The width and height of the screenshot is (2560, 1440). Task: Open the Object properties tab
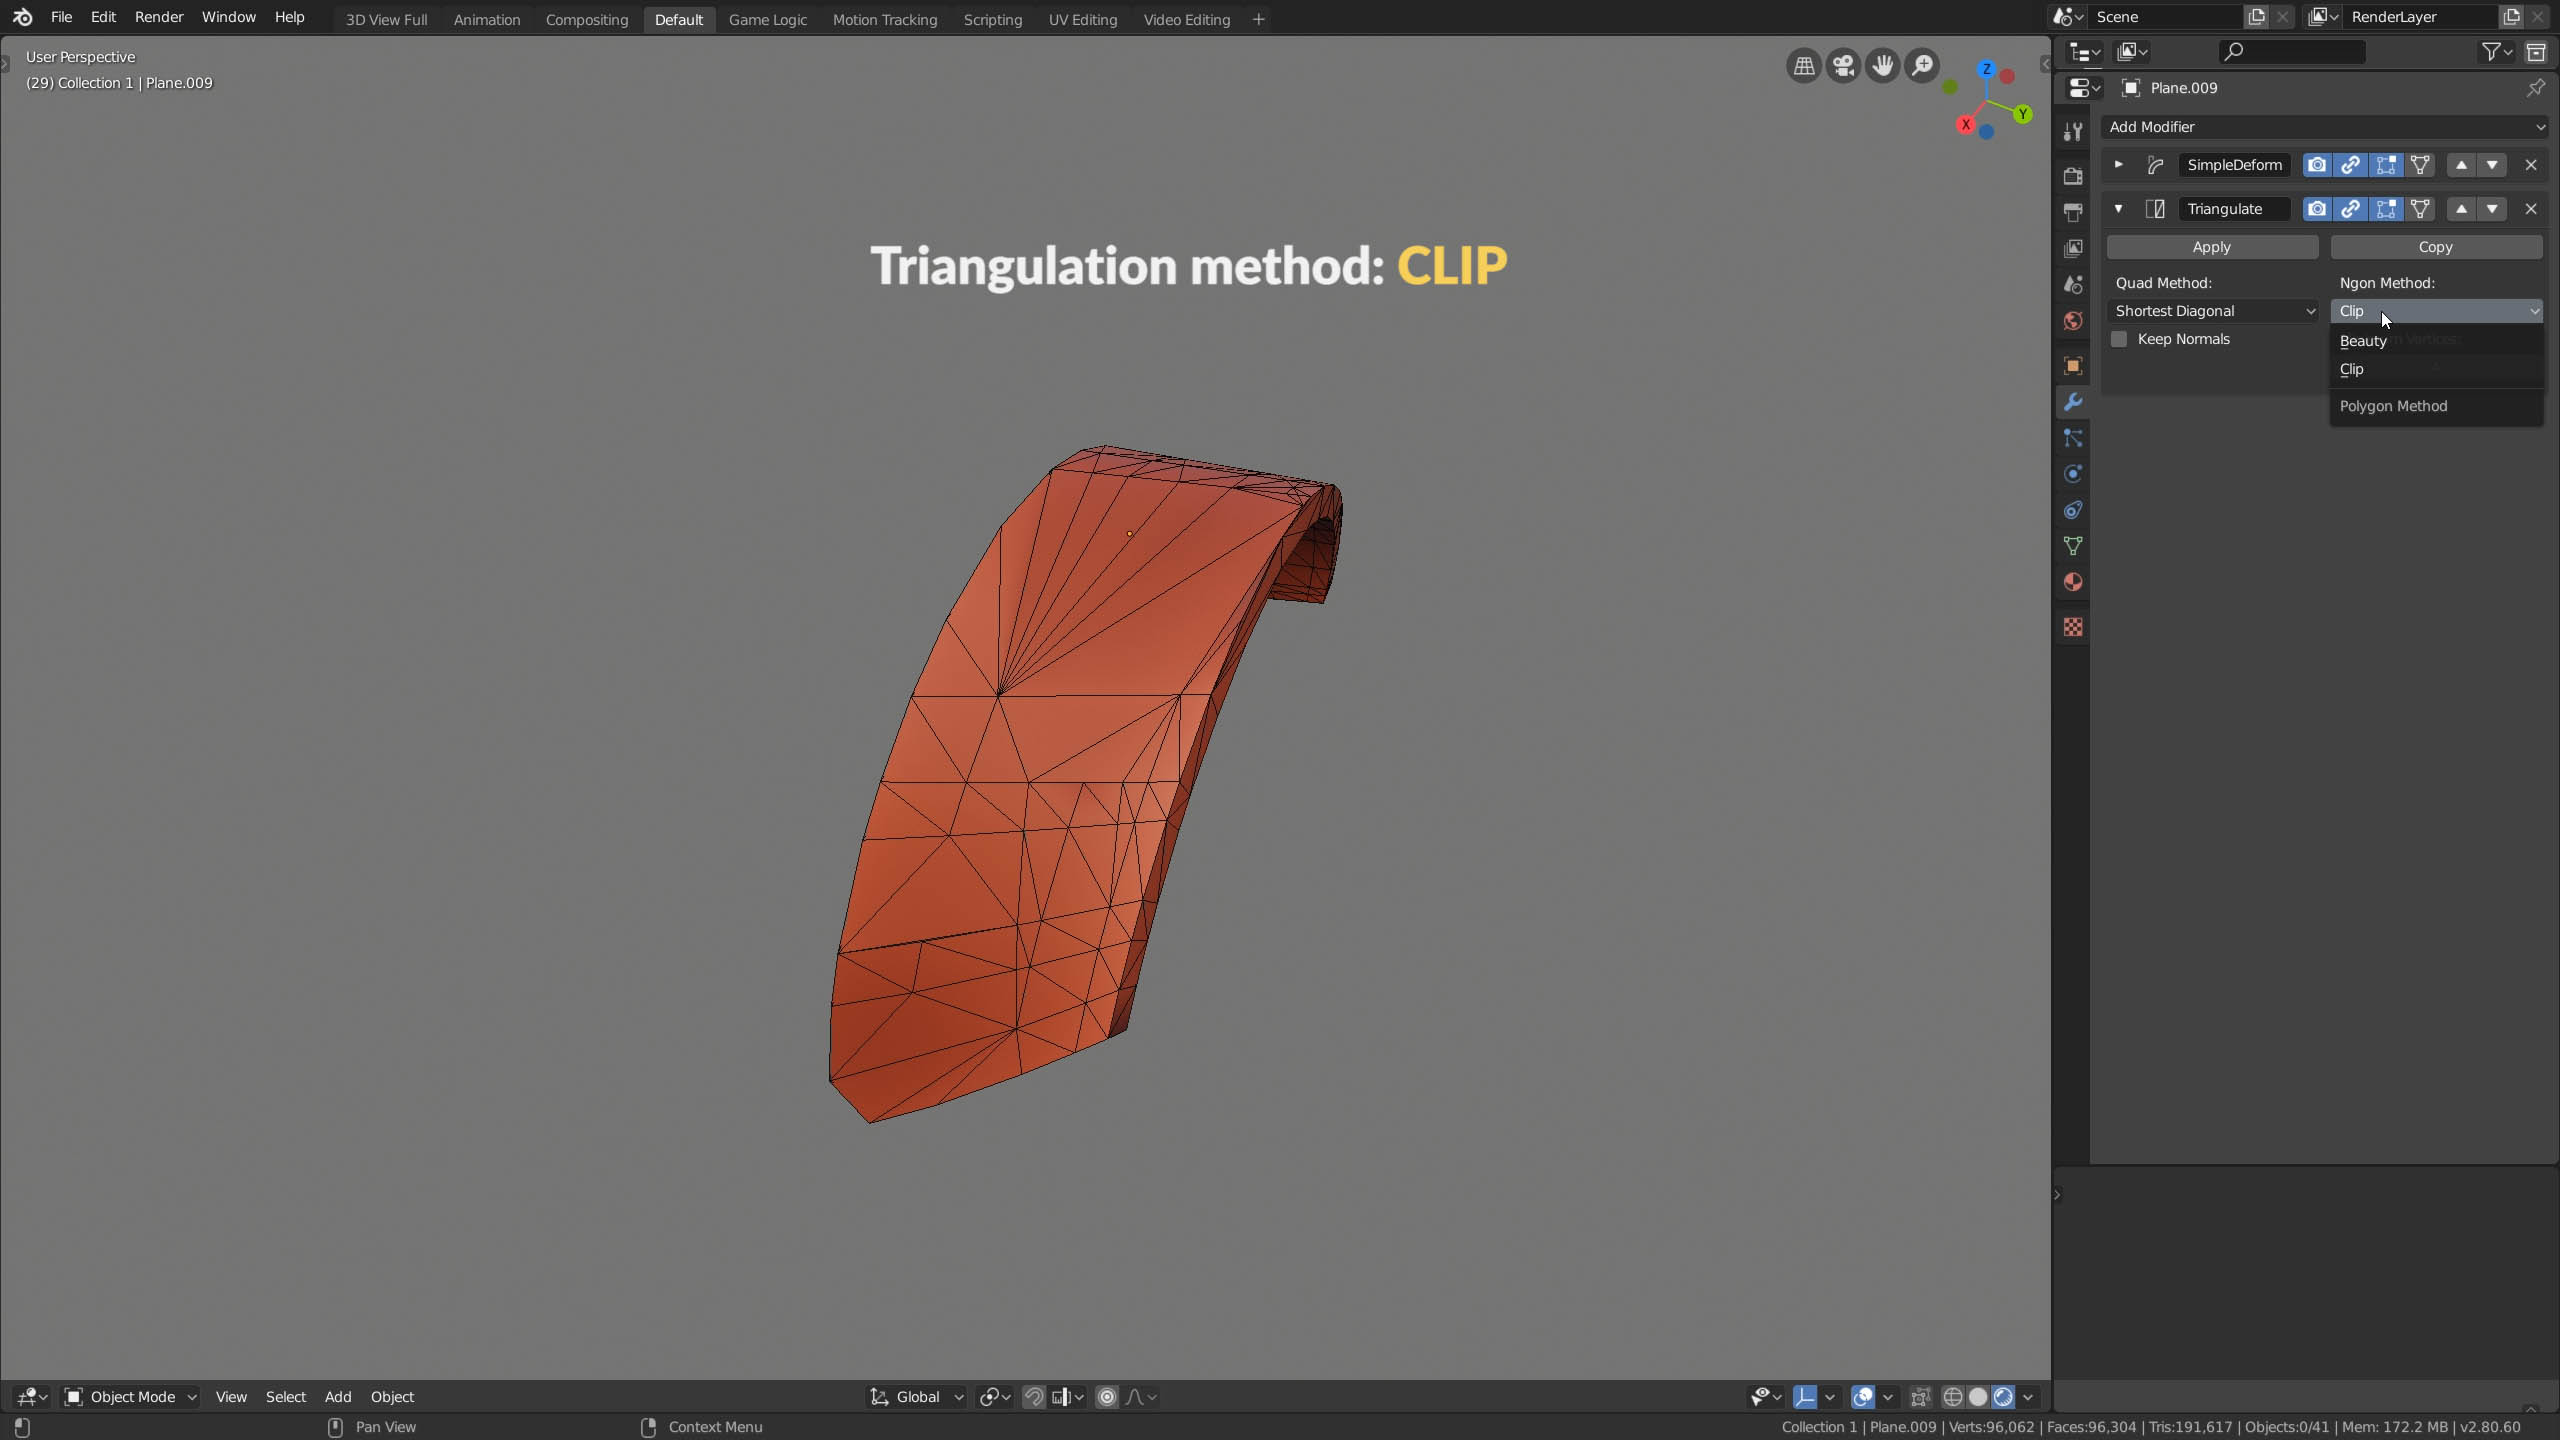(x=2073, y=366)
